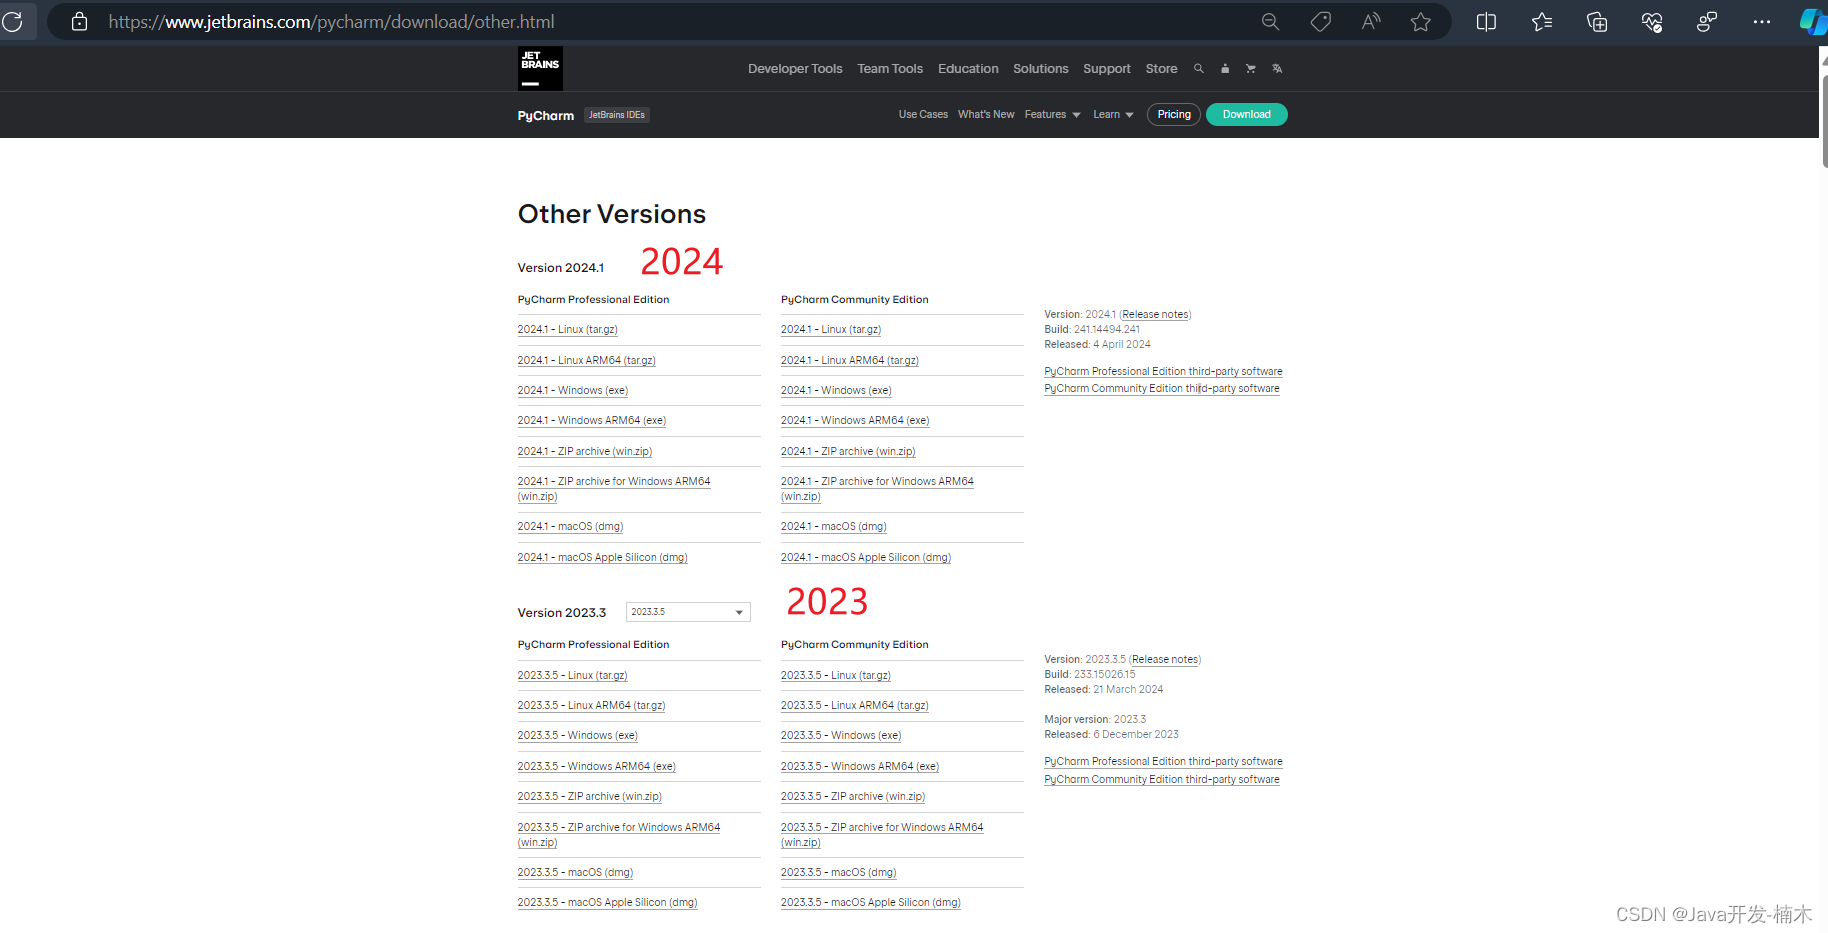This screenshot has width=1828, height=933.
Task: Open the Solutions menu
Action: point(1040,69)
